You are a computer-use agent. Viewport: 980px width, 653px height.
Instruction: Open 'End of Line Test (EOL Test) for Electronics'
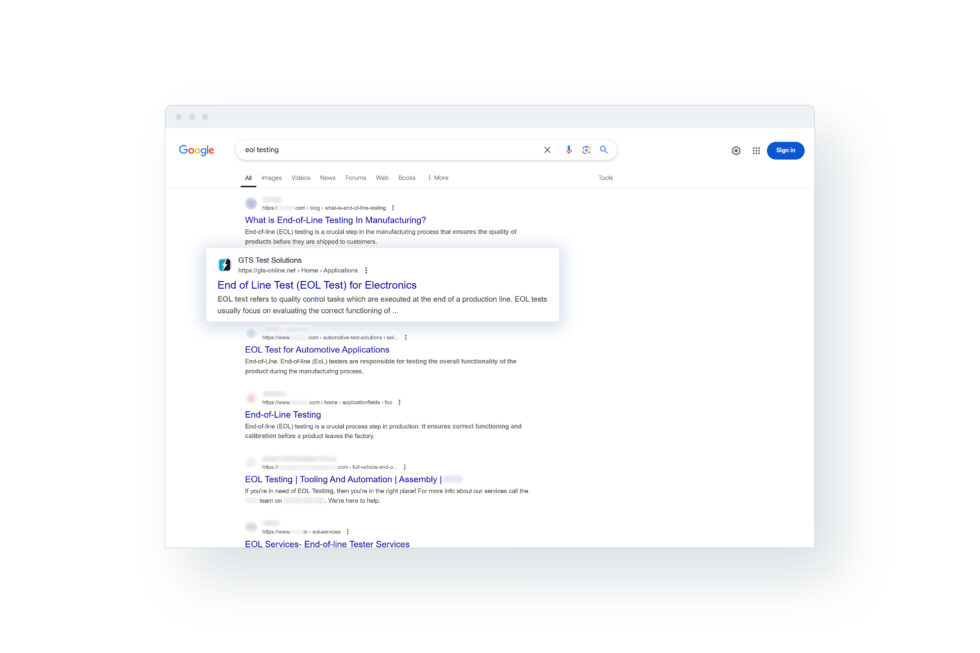(317, 285)
